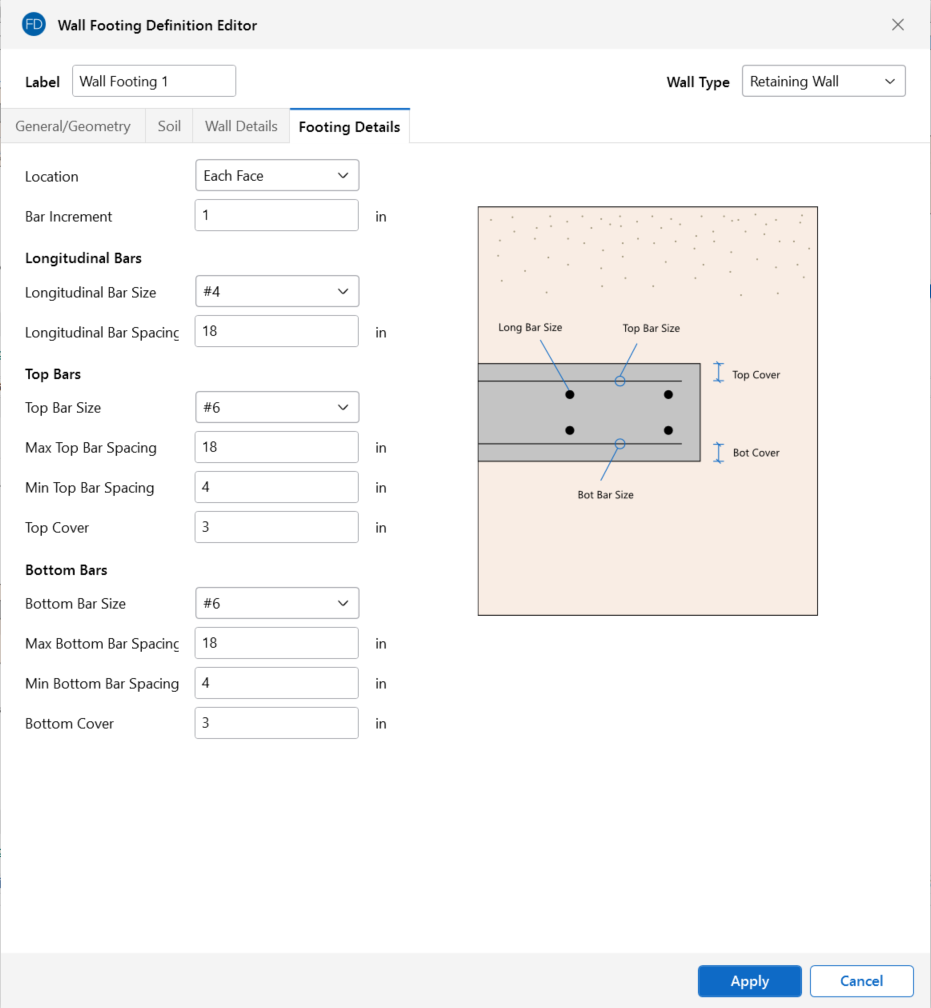The image size is (931, 1008).
Task: Click the Label text field
Action: 154,82
